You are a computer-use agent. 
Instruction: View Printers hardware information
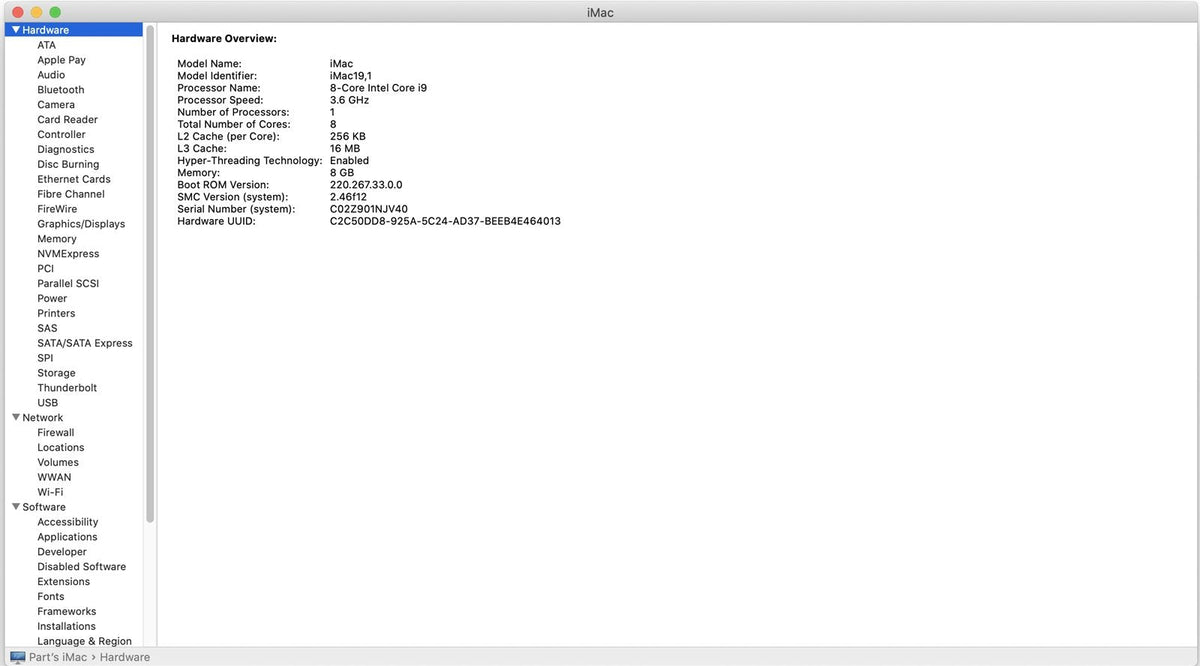[x=56, y=313]
